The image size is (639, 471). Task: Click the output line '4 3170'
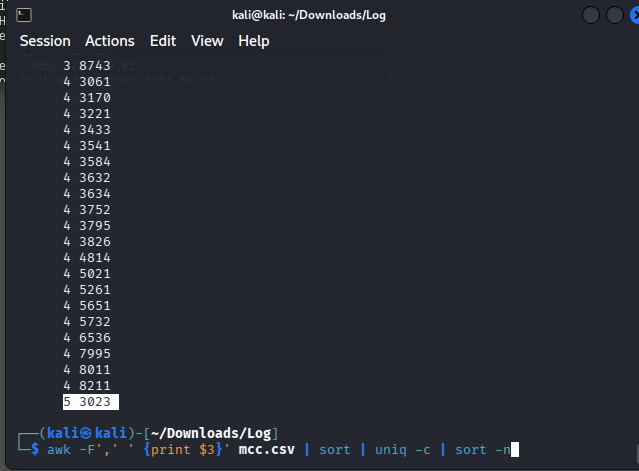tap(87, 98)
